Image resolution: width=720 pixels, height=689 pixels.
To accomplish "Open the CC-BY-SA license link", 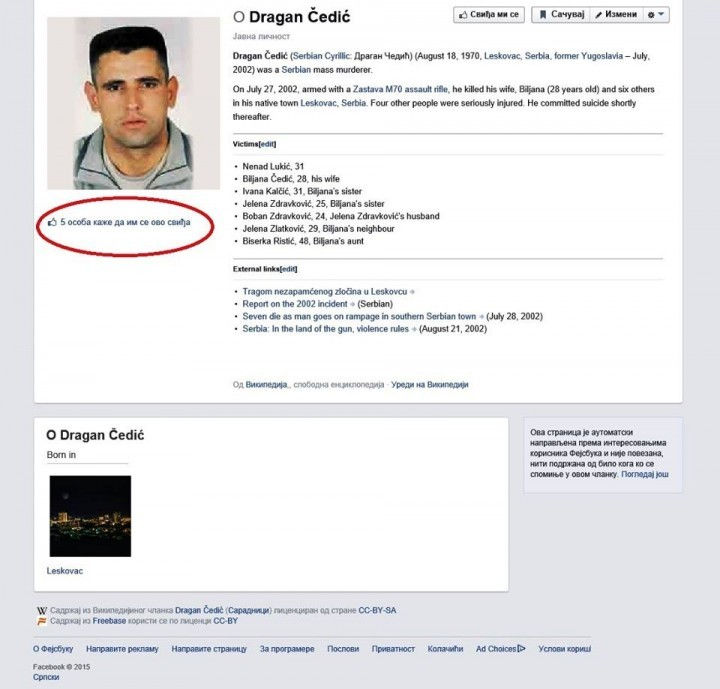I will coord(377,610).
